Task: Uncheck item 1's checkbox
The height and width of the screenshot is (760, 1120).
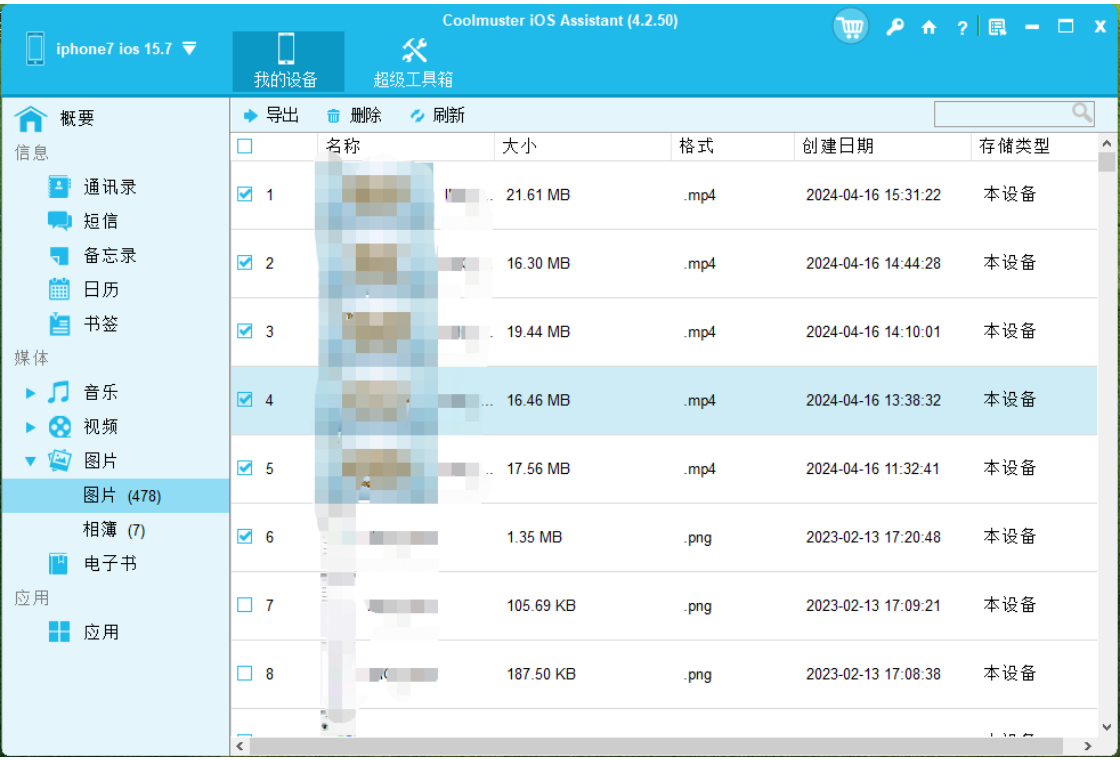Action: pos(244,193)
